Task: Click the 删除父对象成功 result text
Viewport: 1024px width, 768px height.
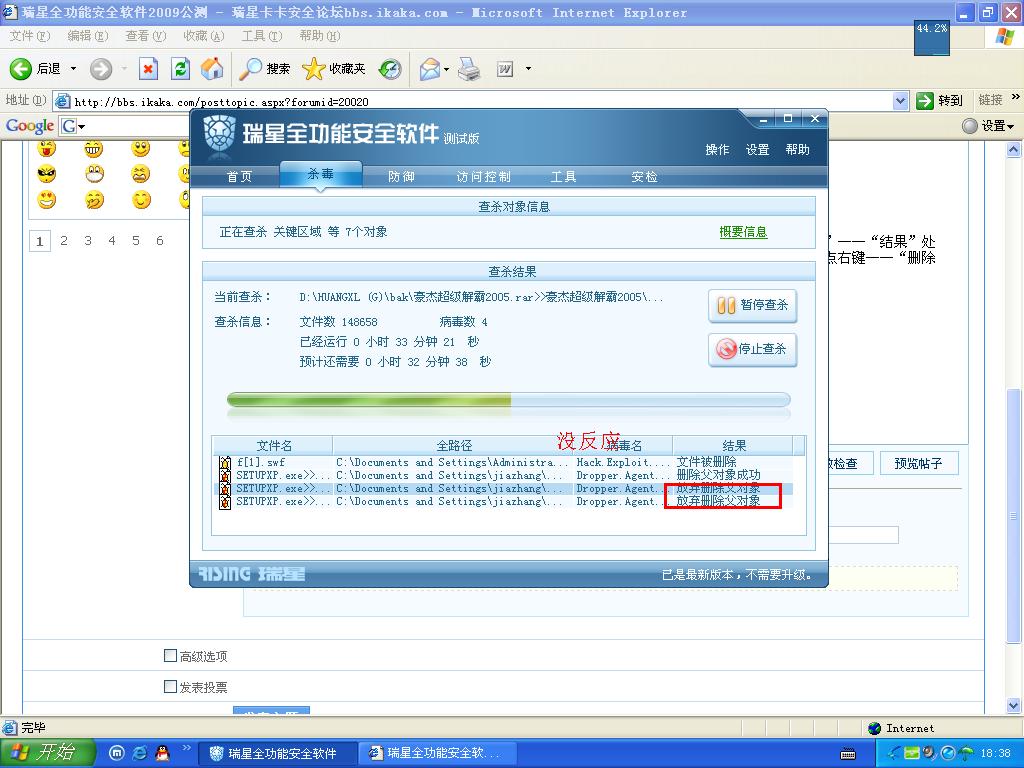Action: coord(718,475)
